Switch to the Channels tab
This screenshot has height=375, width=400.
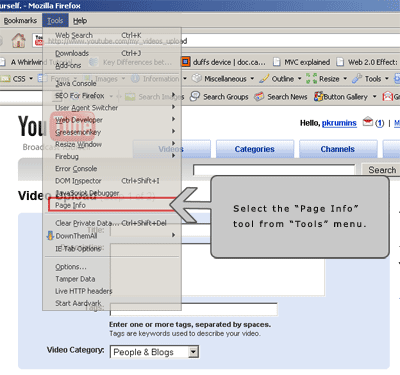tap(338, 149)
